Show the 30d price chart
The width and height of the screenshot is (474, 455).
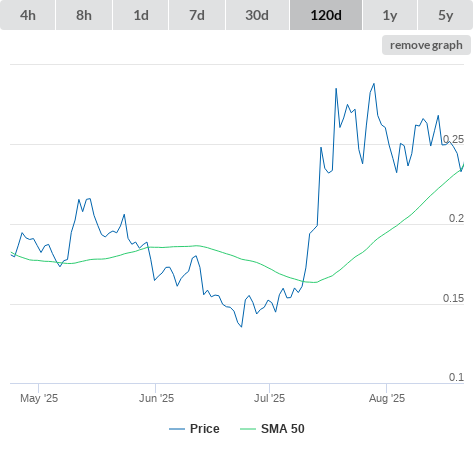pos(257,15)
